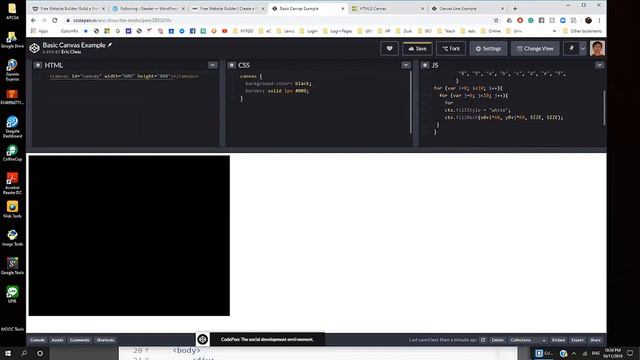Switch to the Wix Free Website Builder tab

click(228, 9)
